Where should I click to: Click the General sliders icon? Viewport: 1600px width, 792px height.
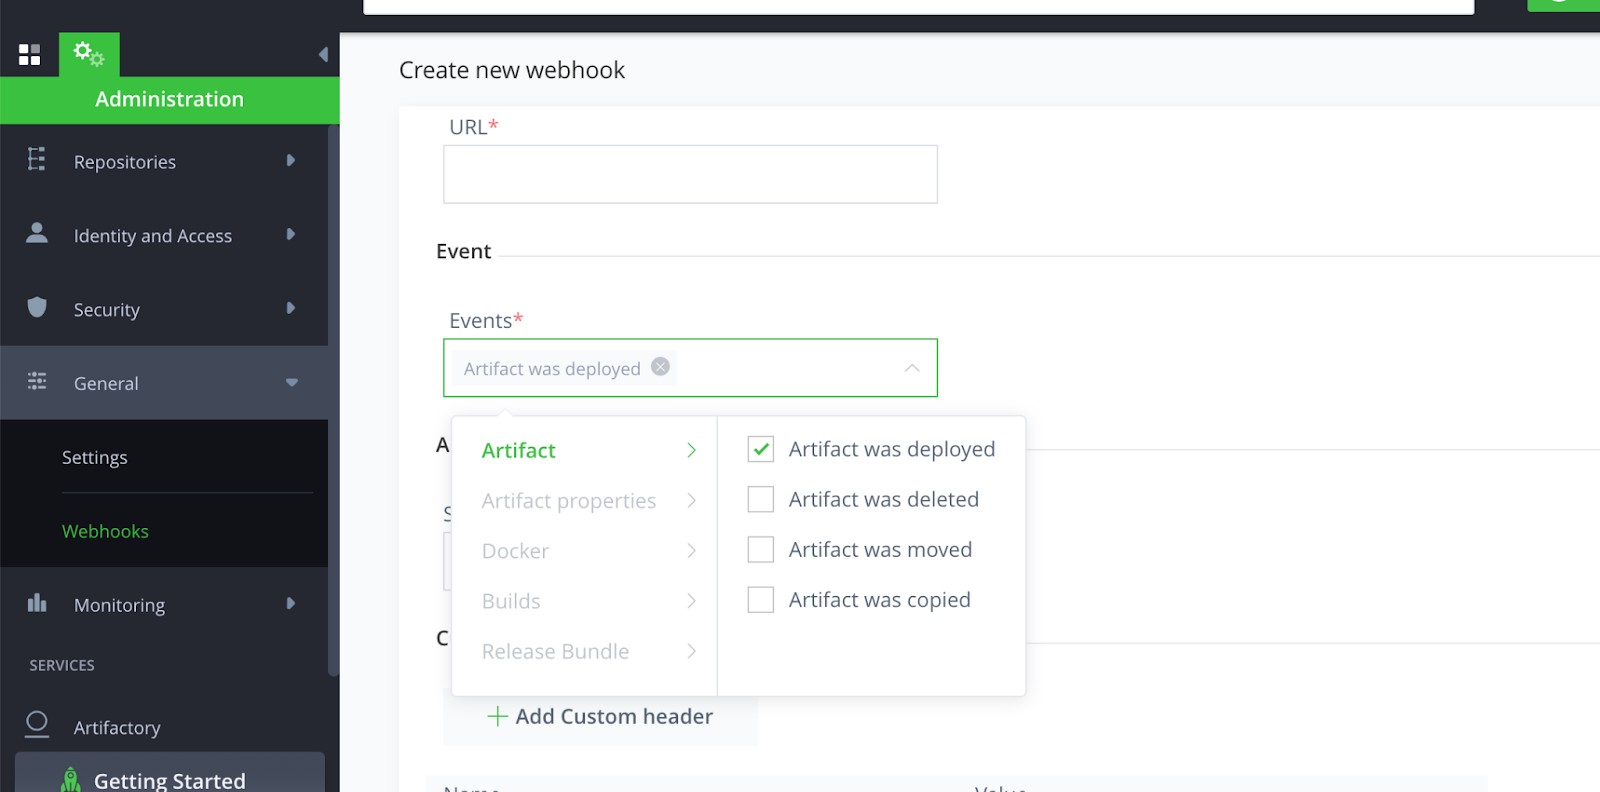pos(36,381)
